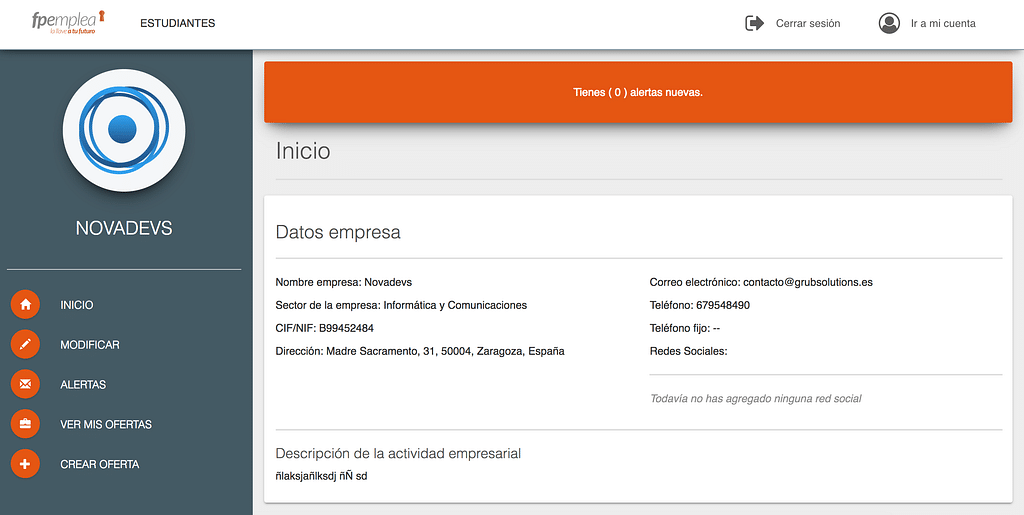Click the orange home icon for Inicio
Screen dimensions: 1024x515
(x=25, y=305)
